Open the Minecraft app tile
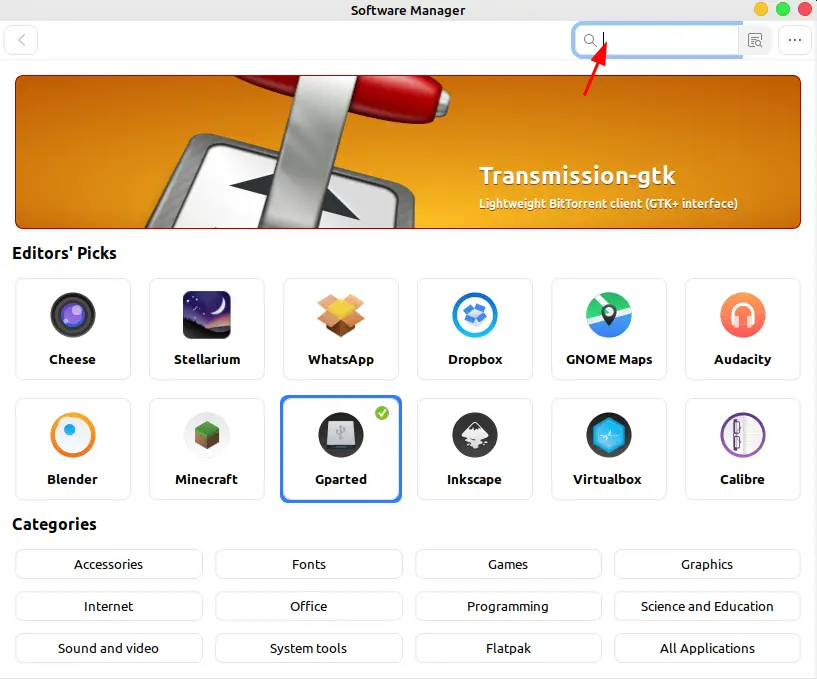 click(207, 449)
